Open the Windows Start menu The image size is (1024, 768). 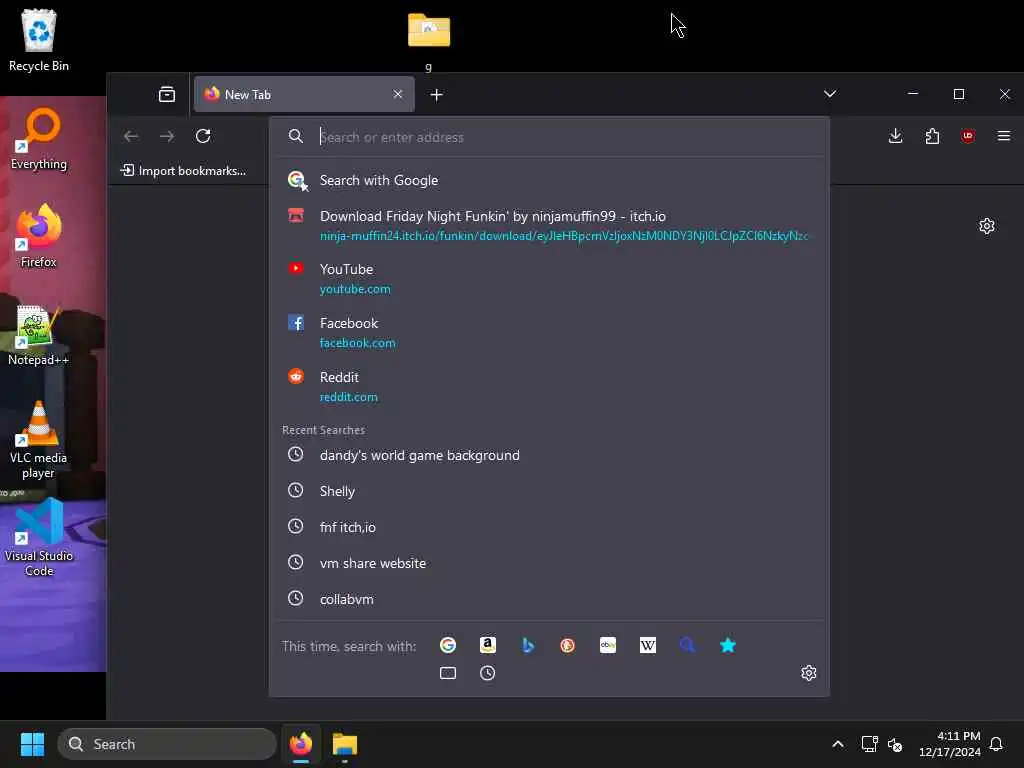point(32,744)
